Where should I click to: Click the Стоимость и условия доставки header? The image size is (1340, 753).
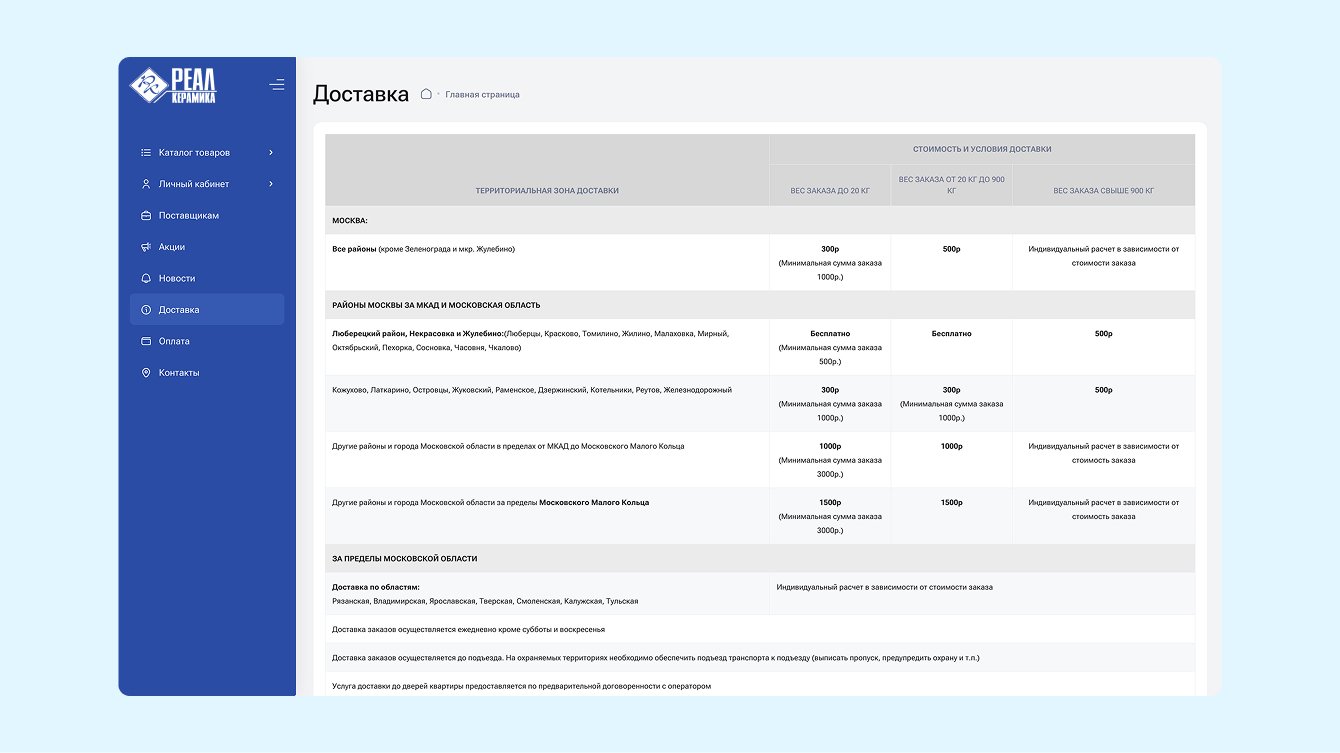(982, 149)
